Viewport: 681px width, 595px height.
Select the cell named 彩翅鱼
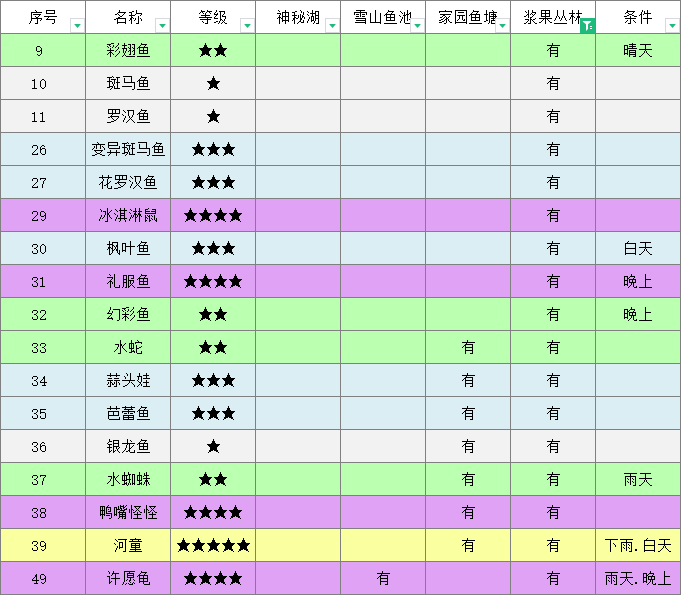128,50
